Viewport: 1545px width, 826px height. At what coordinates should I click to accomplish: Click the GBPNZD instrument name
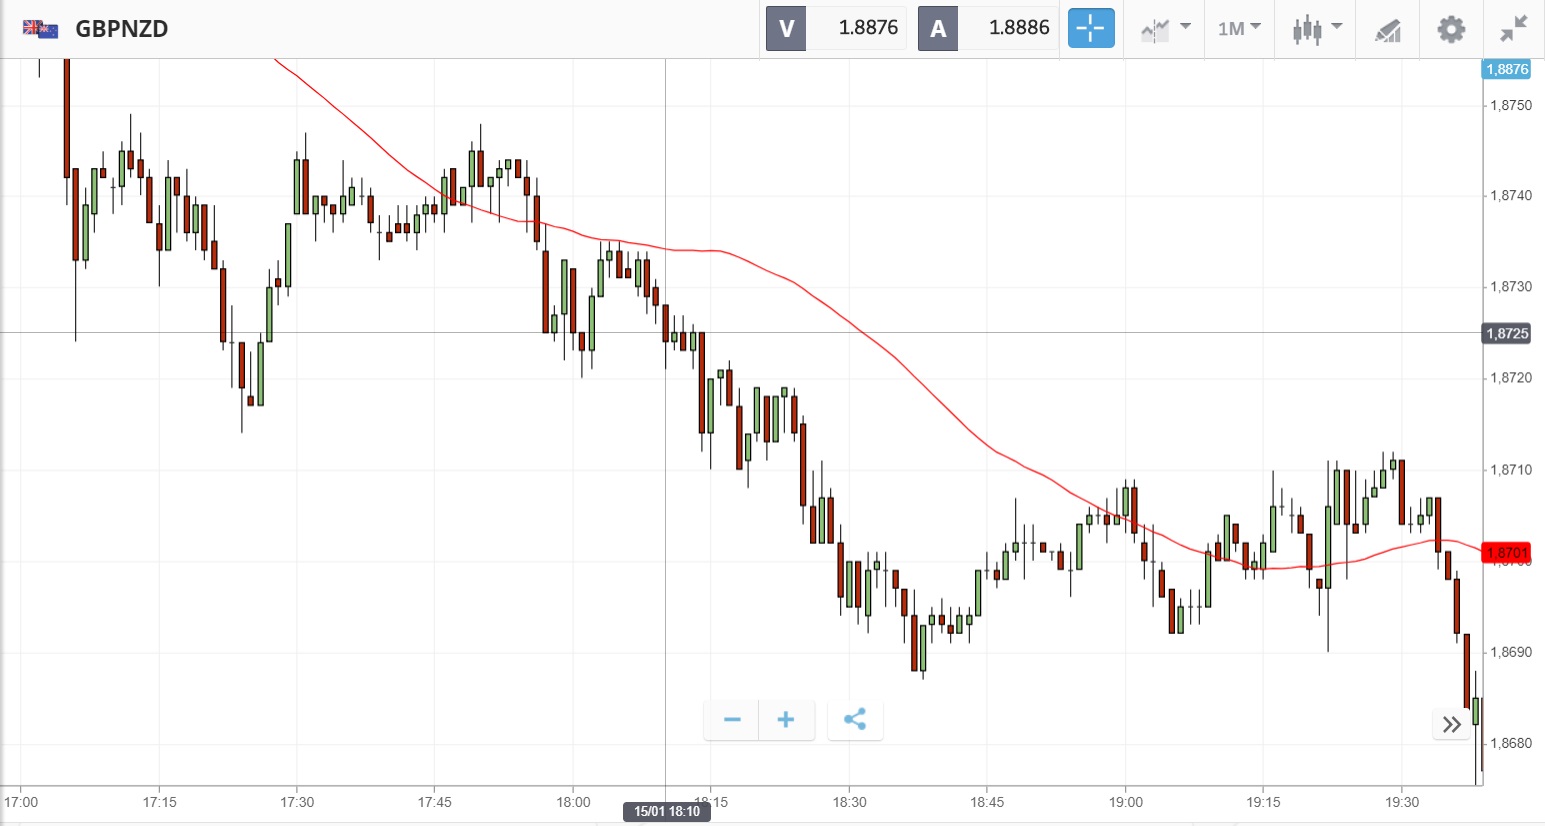[121, 28]
